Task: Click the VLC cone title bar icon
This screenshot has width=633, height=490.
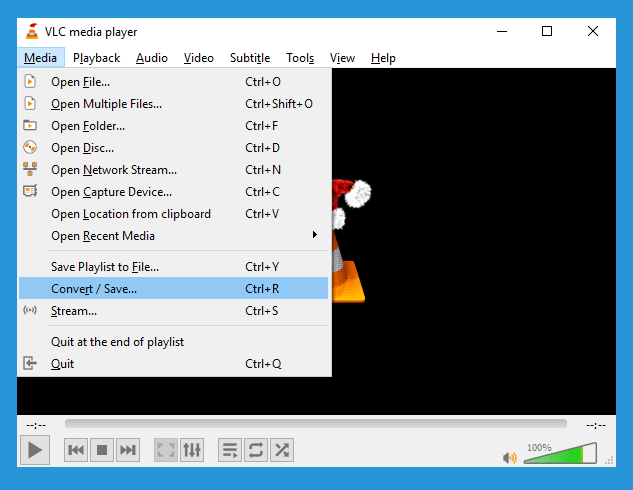Action: coord(32,31)
